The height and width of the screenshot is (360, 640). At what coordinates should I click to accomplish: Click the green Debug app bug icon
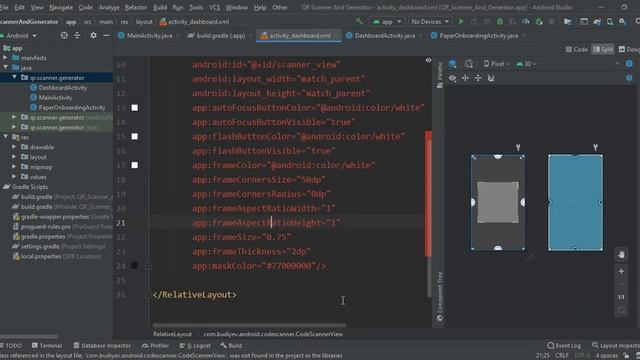(500, 21)
